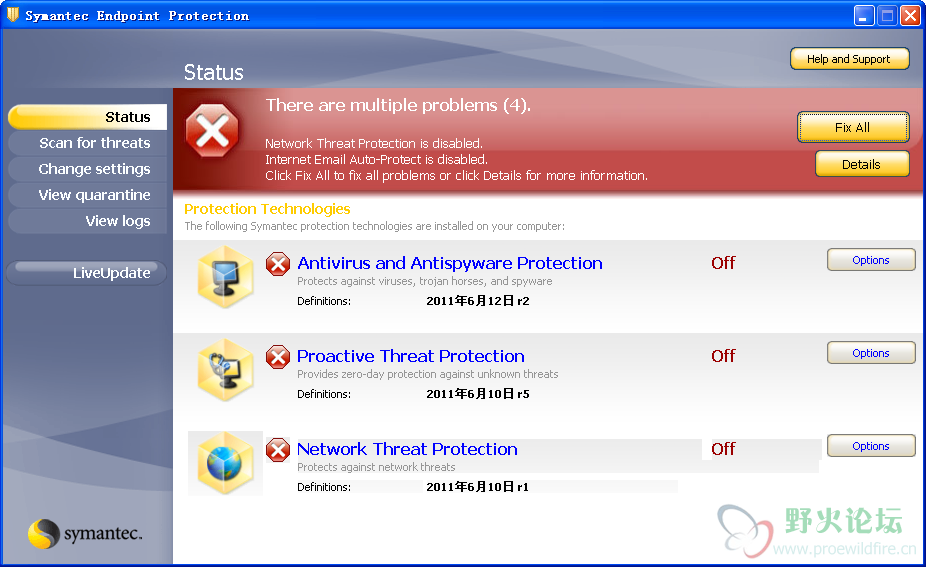The height and width of the screenshot is (567, 926).
Task: Click the Proactive Threat Protection title link
Action: [410, 356]
